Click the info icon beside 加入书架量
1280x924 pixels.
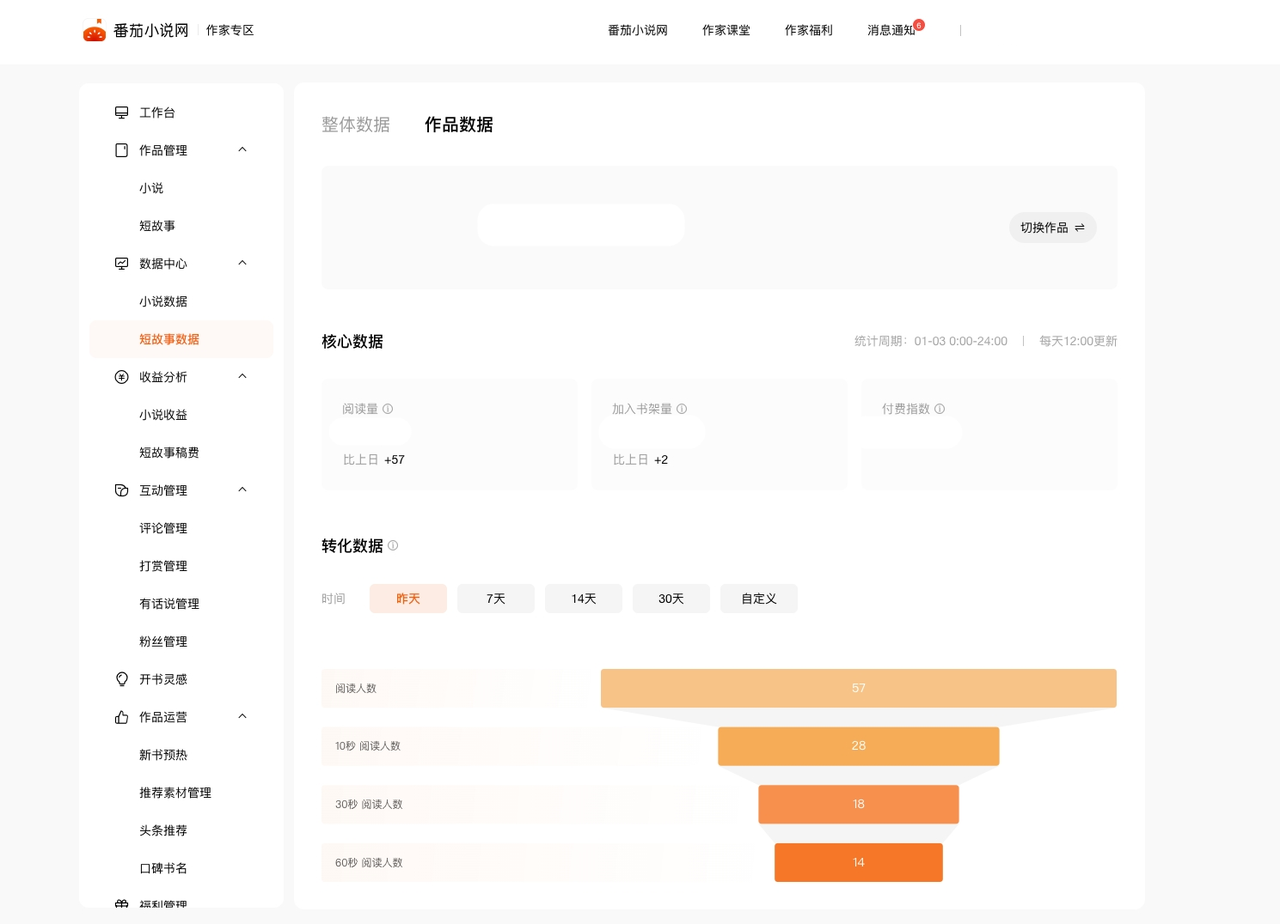[682, 409]
